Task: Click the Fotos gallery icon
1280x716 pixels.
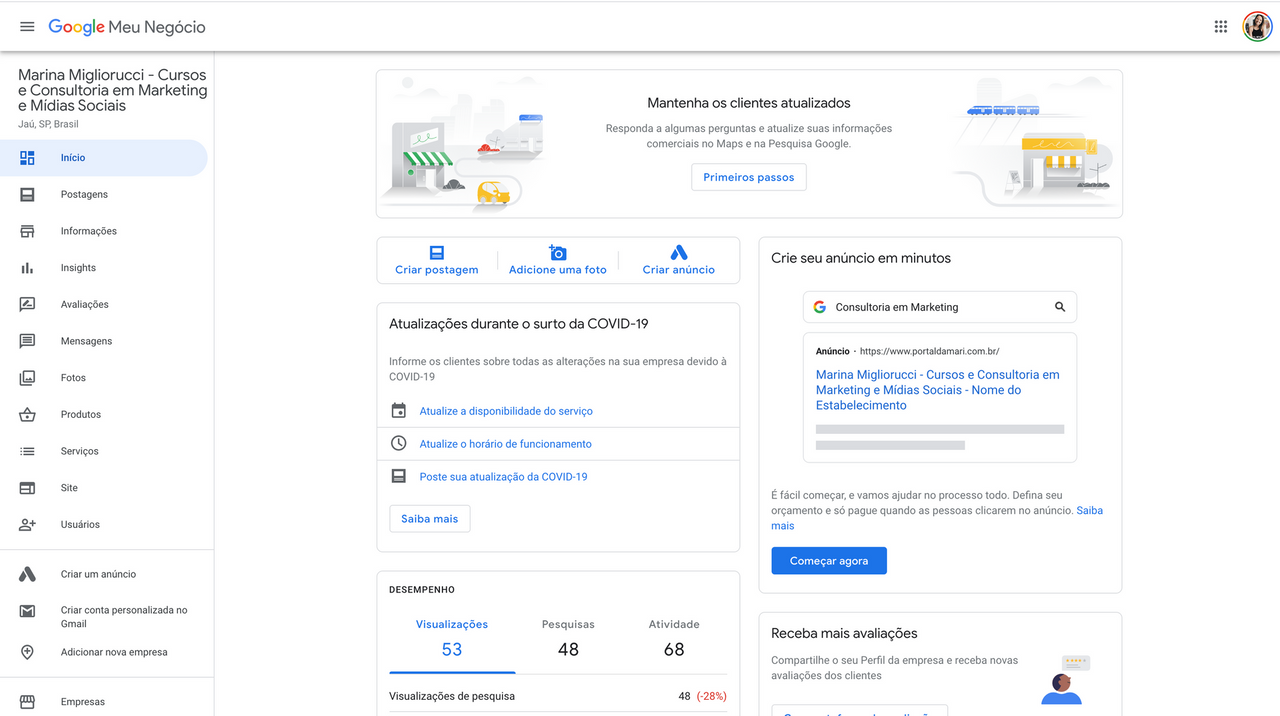Action: pyautogui.click(x=27, y=378)
